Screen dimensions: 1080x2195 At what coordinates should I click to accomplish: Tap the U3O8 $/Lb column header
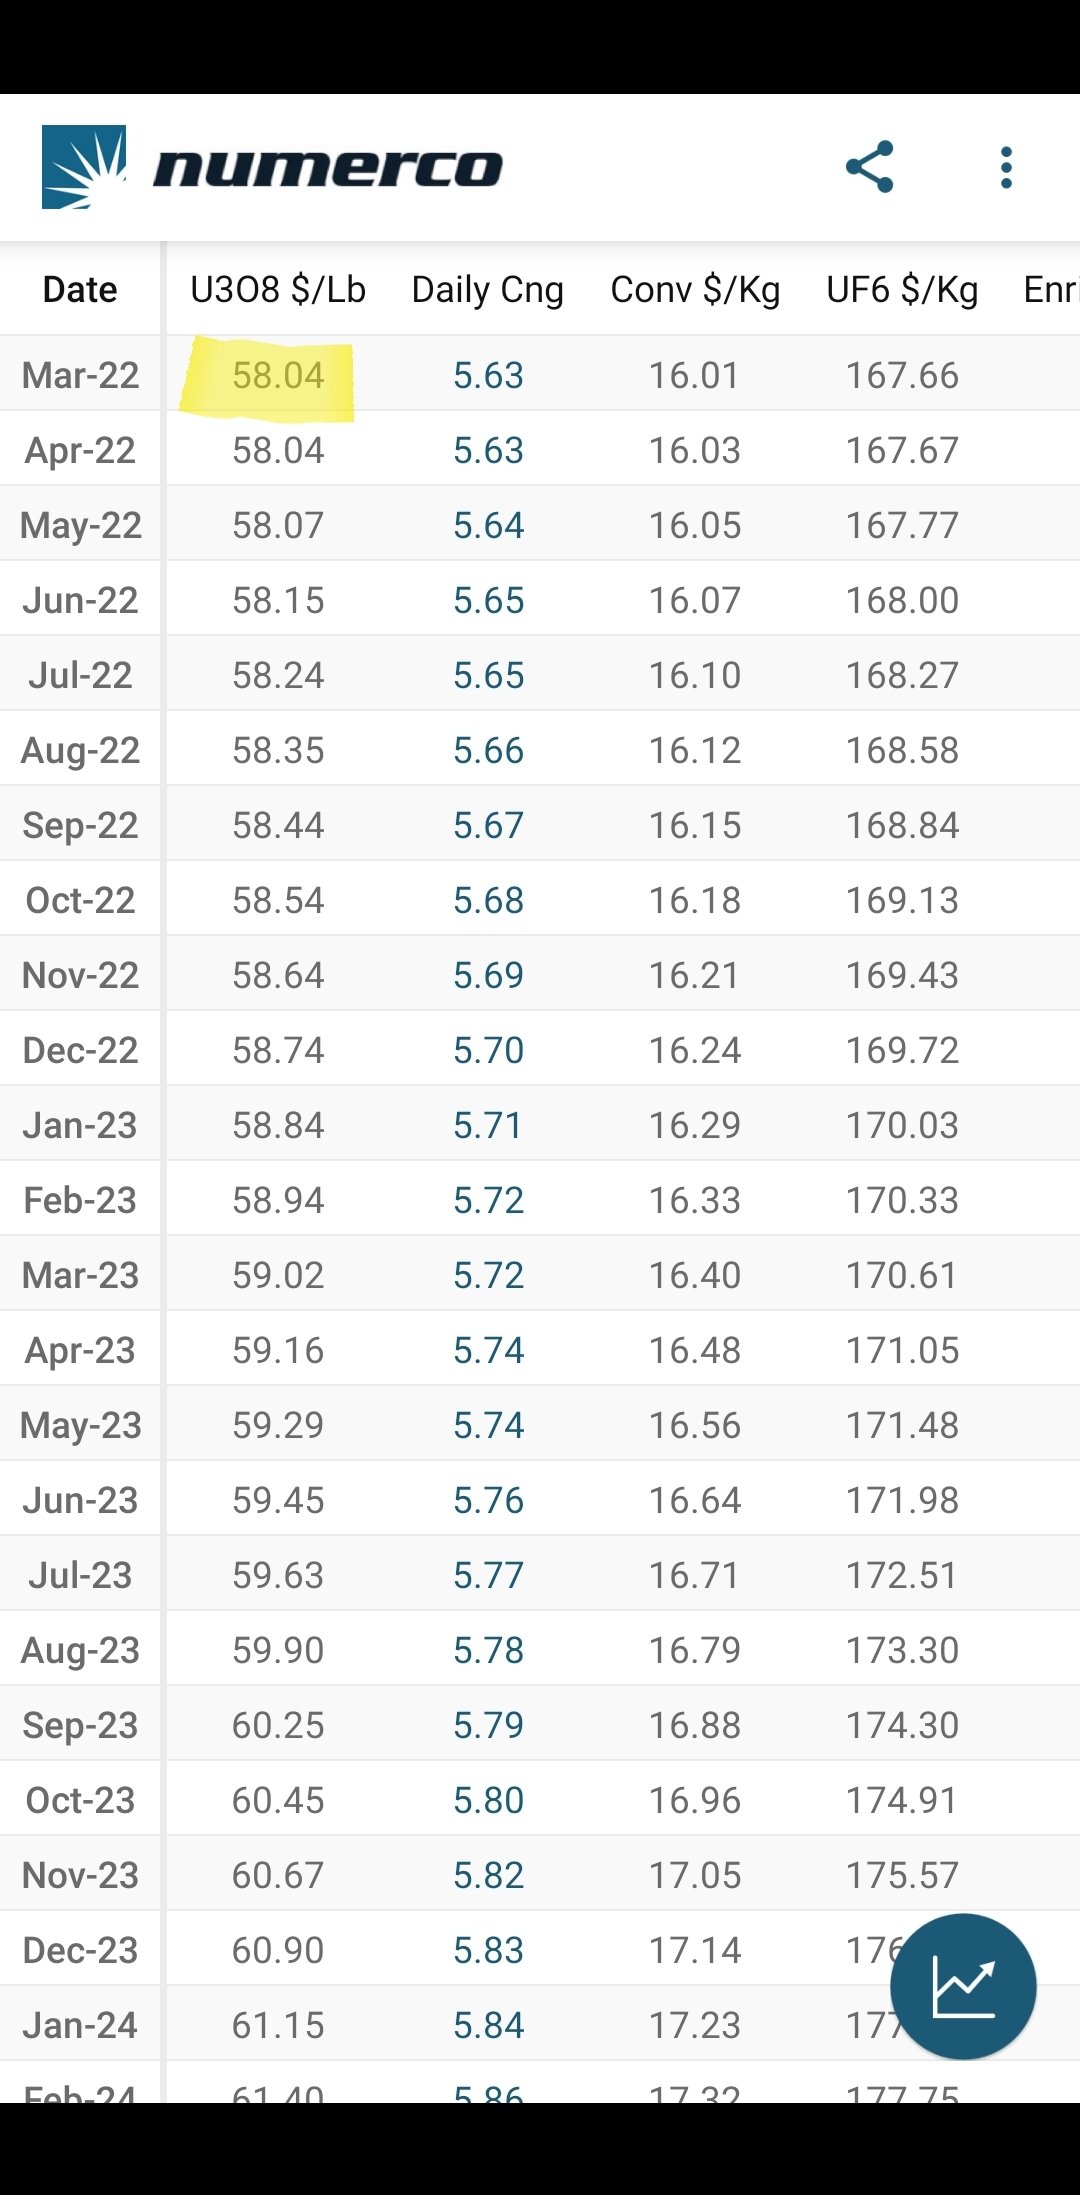[278, 289]
